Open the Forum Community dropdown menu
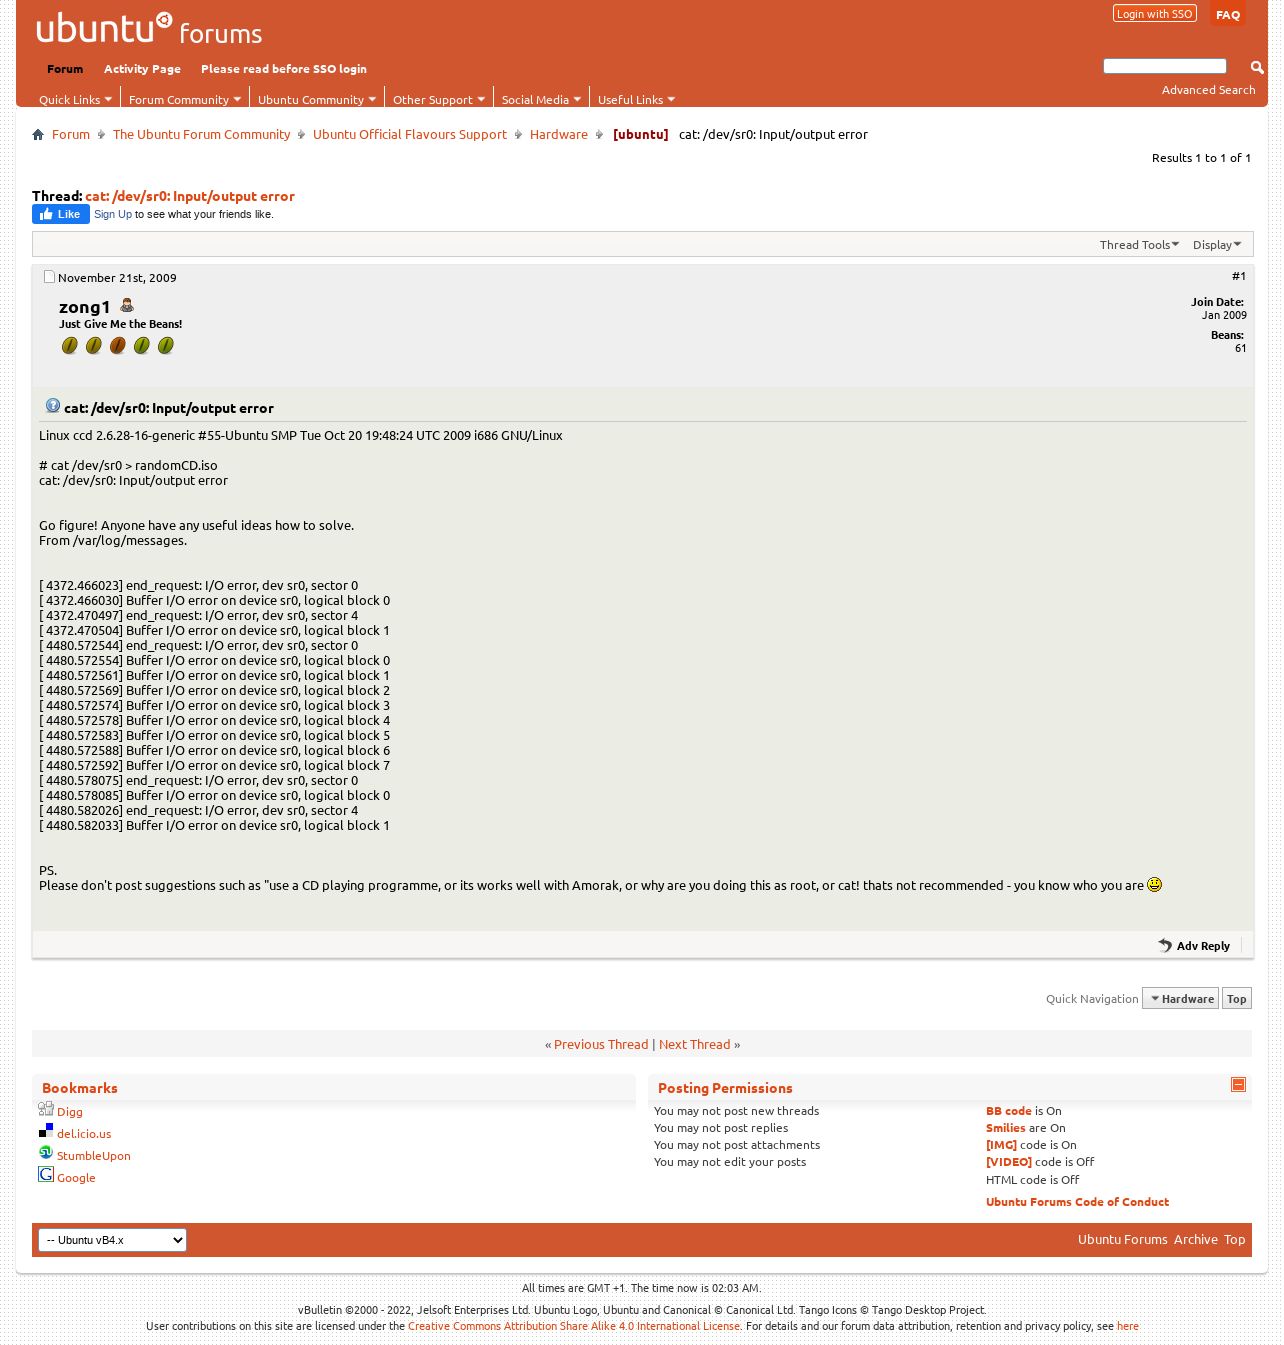This screenshot has width=1284, height=1345. 184,99
